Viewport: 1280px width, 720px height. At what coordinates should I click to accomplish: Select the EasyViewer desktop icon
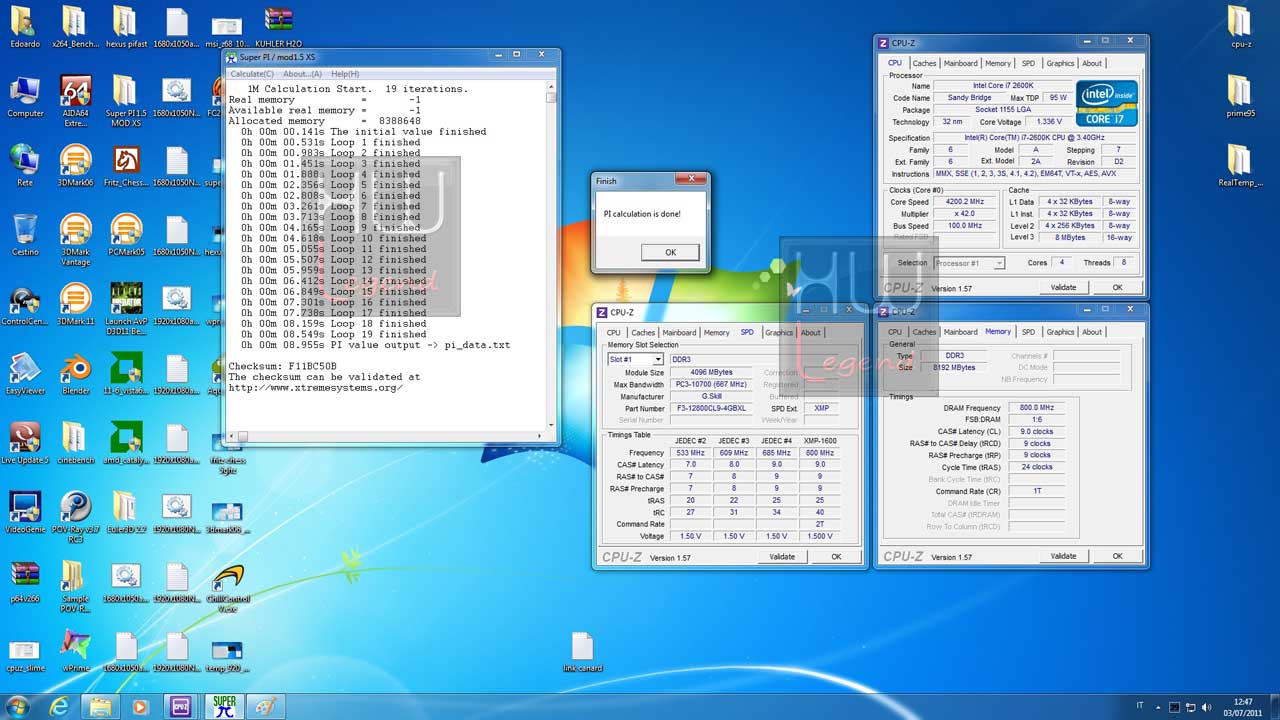(x=24, y=375)
